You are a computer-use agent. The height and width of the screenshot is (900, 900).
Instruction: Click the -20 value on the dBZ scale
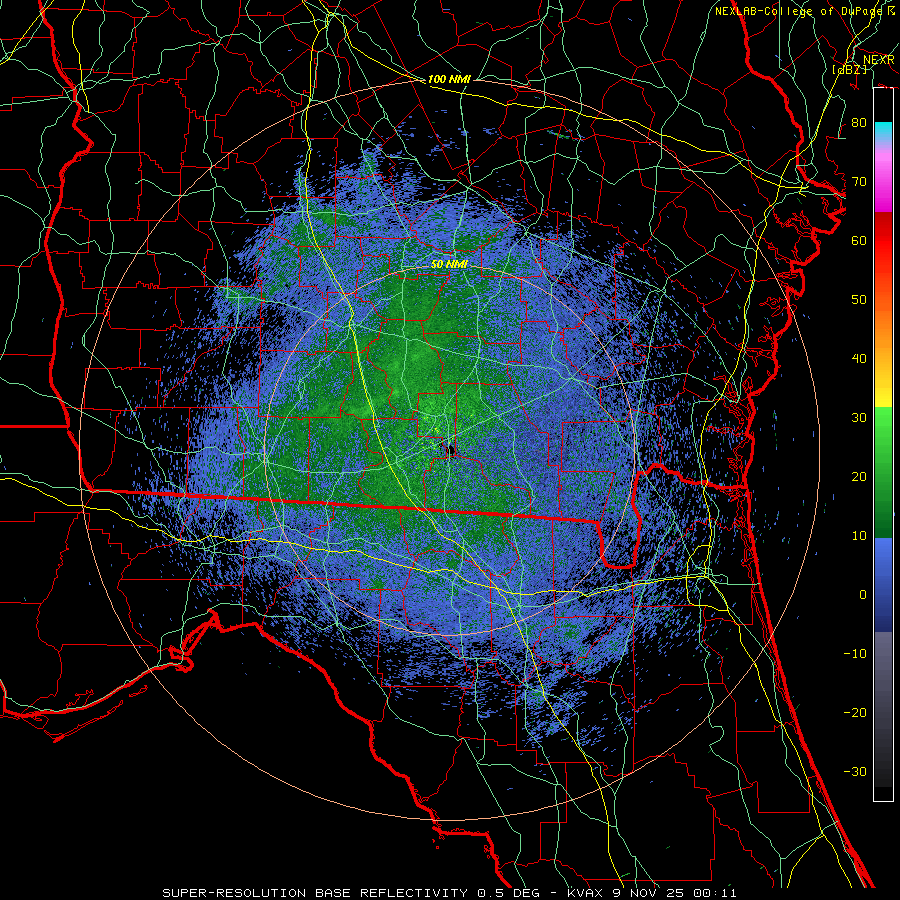(855, 712)
